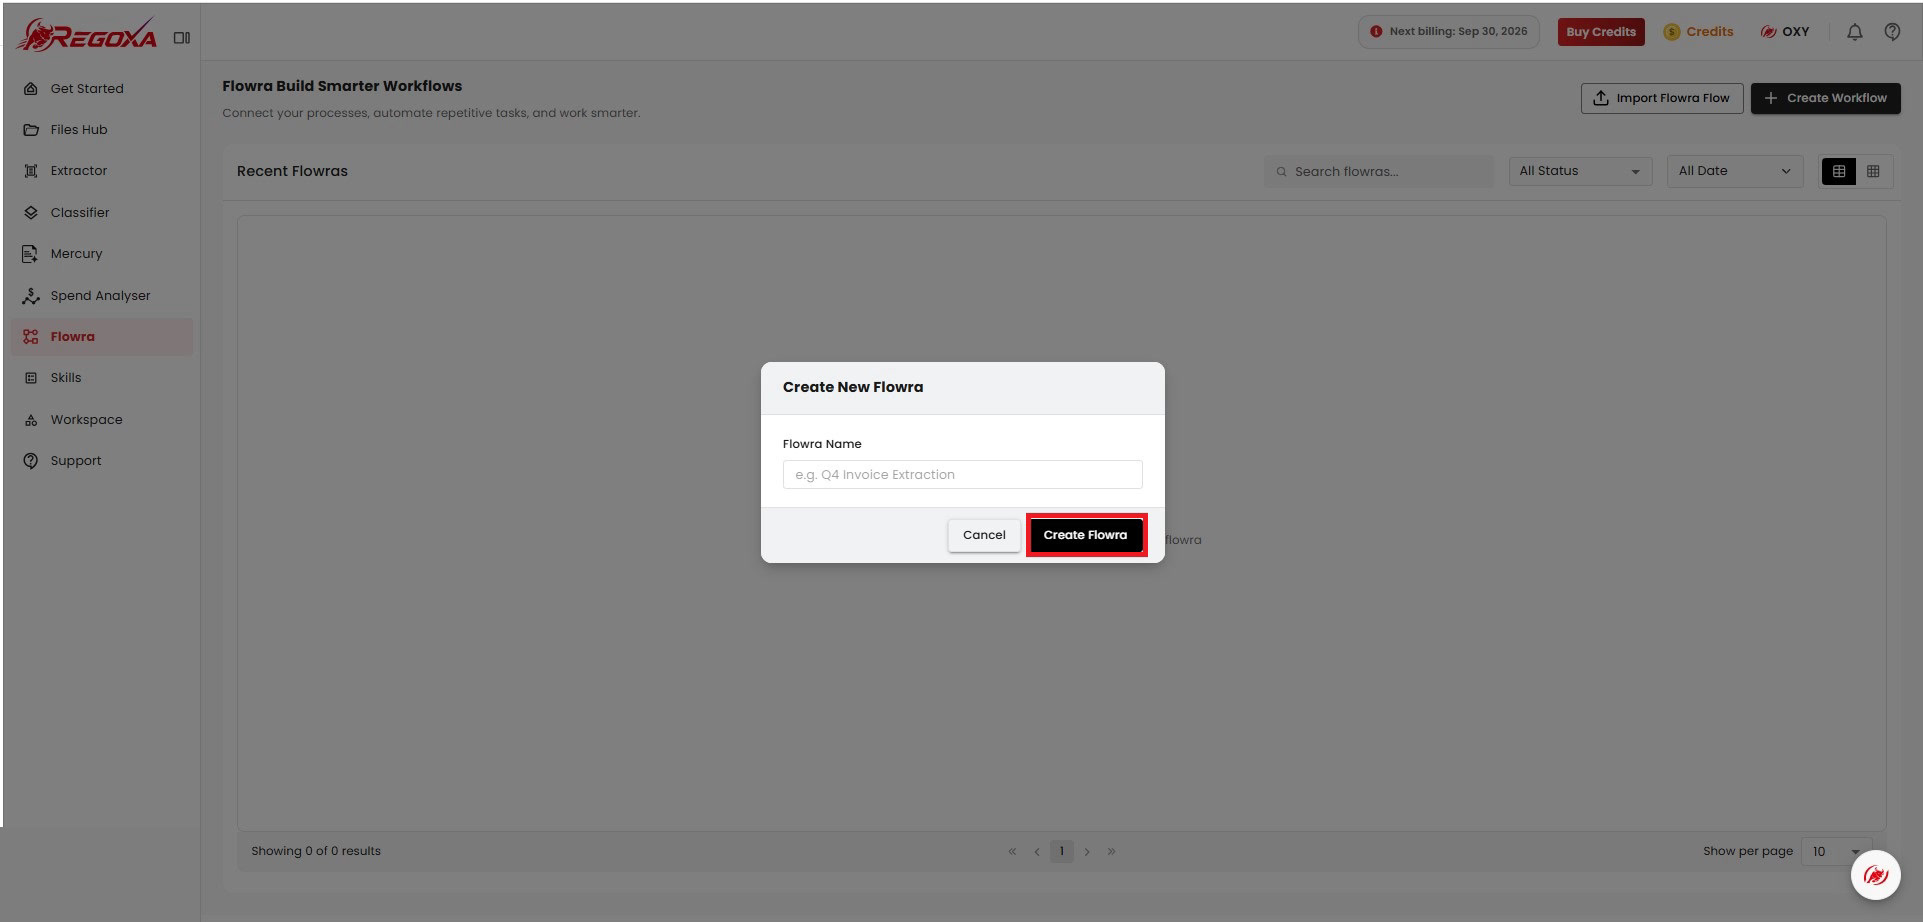Go to the first page arrow
The width and height of the screenshot is (1923, 922).
pos(1012,852)
